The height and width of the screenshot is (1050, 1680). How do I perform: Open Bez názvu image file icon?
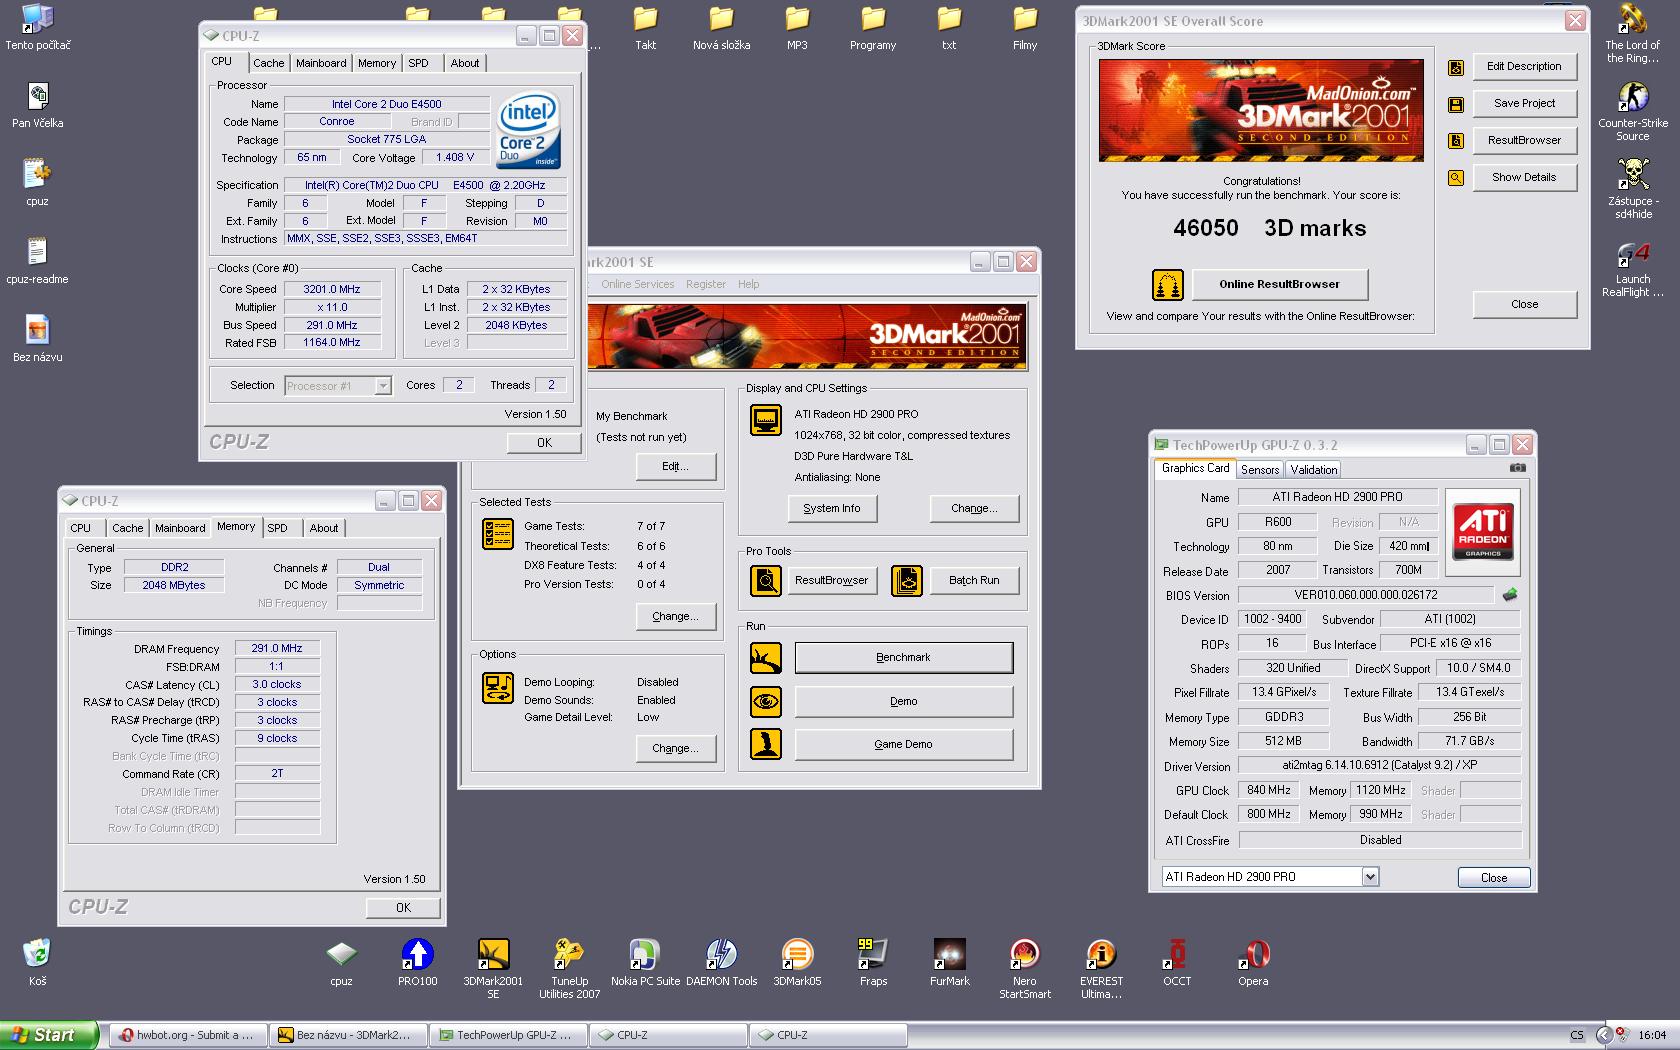point(38,338)
